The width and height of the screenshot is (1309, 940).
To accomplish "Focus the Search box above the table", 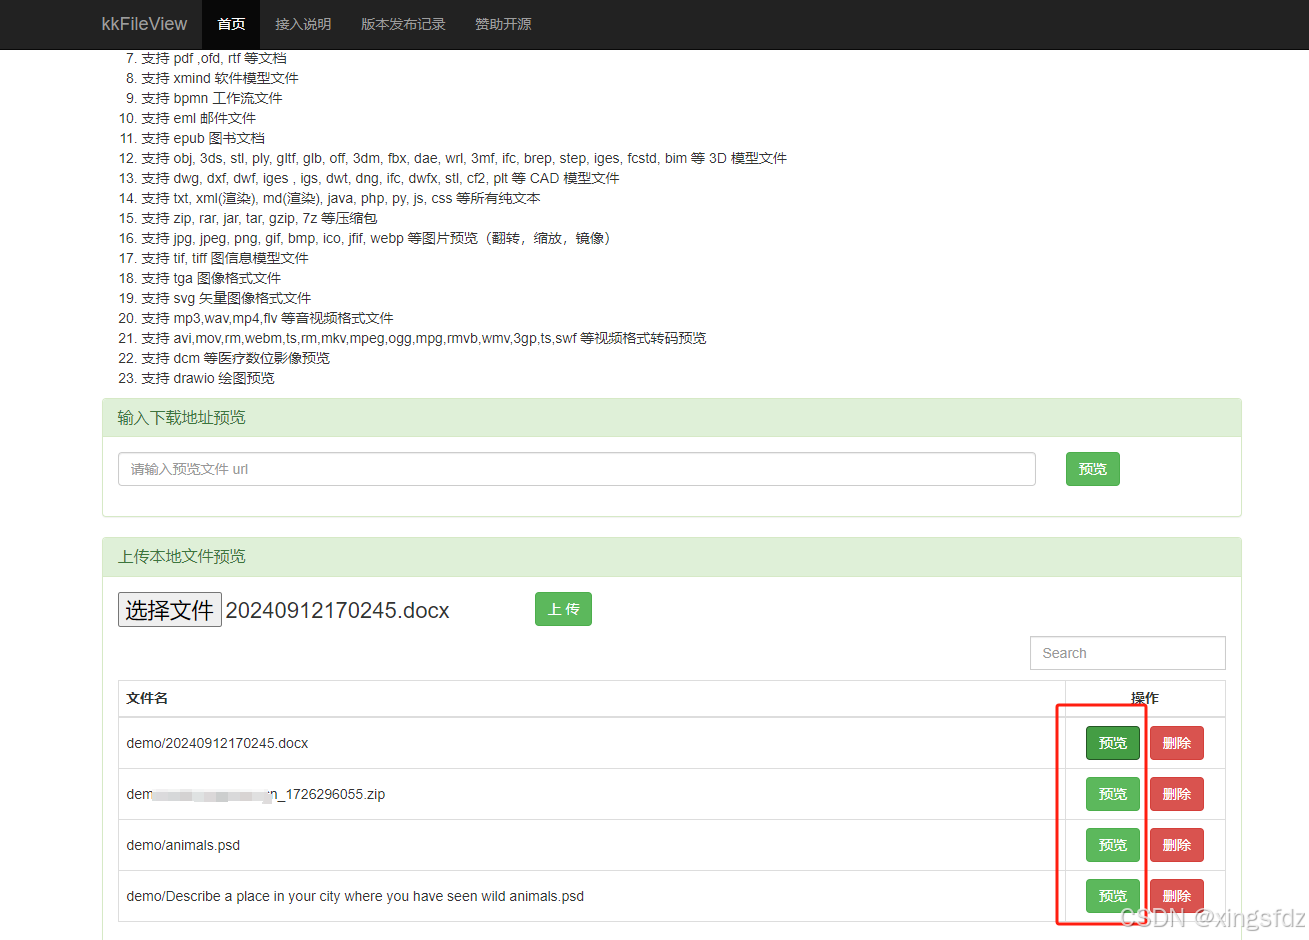I will pos(1127,653).
